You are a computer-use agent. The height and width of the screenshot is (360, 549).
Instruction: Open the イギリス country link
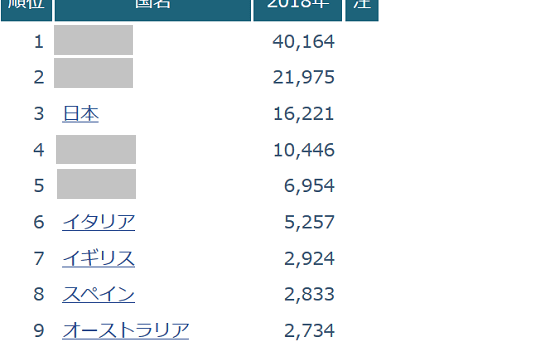[98, 259]
